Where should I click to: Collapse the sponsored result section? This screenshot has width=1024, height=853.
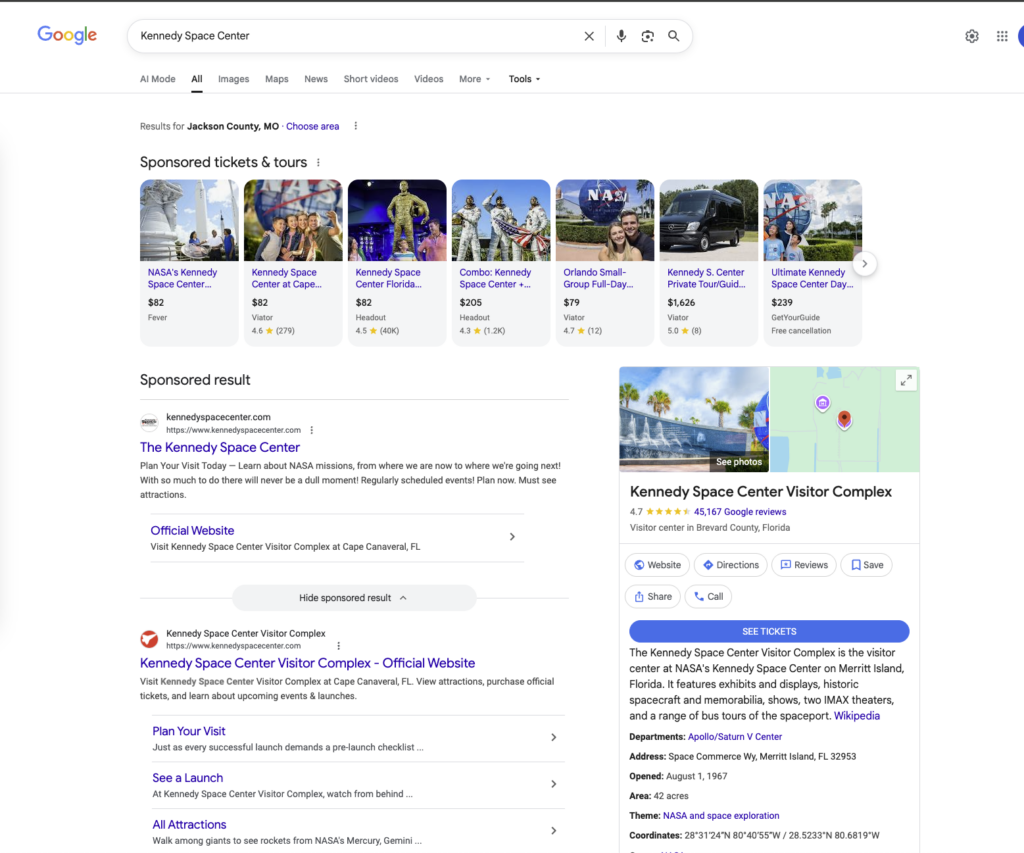[354, 598]
